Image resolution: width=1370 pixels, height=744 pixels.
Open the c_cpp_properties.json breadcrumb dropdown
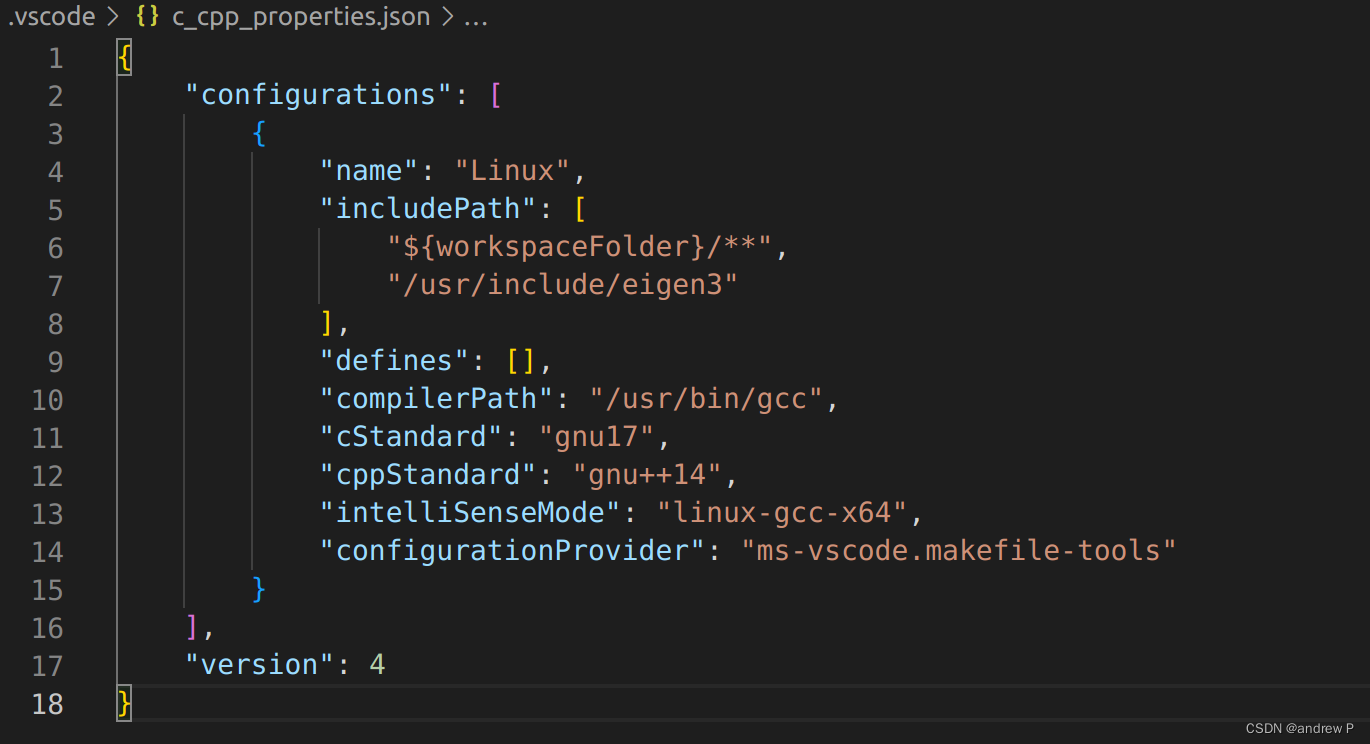point(300,16)
